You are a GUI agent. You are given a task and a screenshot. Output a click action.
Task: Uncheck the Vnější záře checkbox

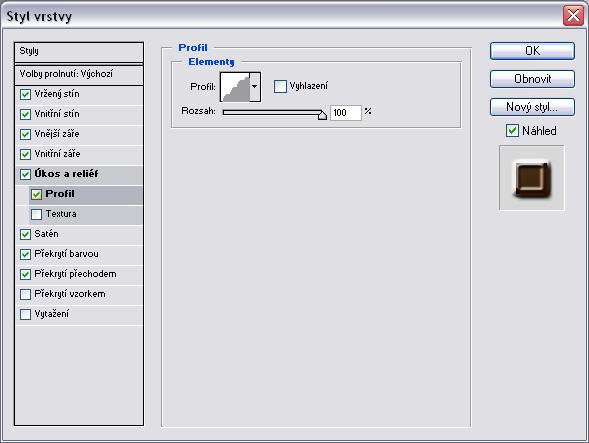[x=25, y=134]
